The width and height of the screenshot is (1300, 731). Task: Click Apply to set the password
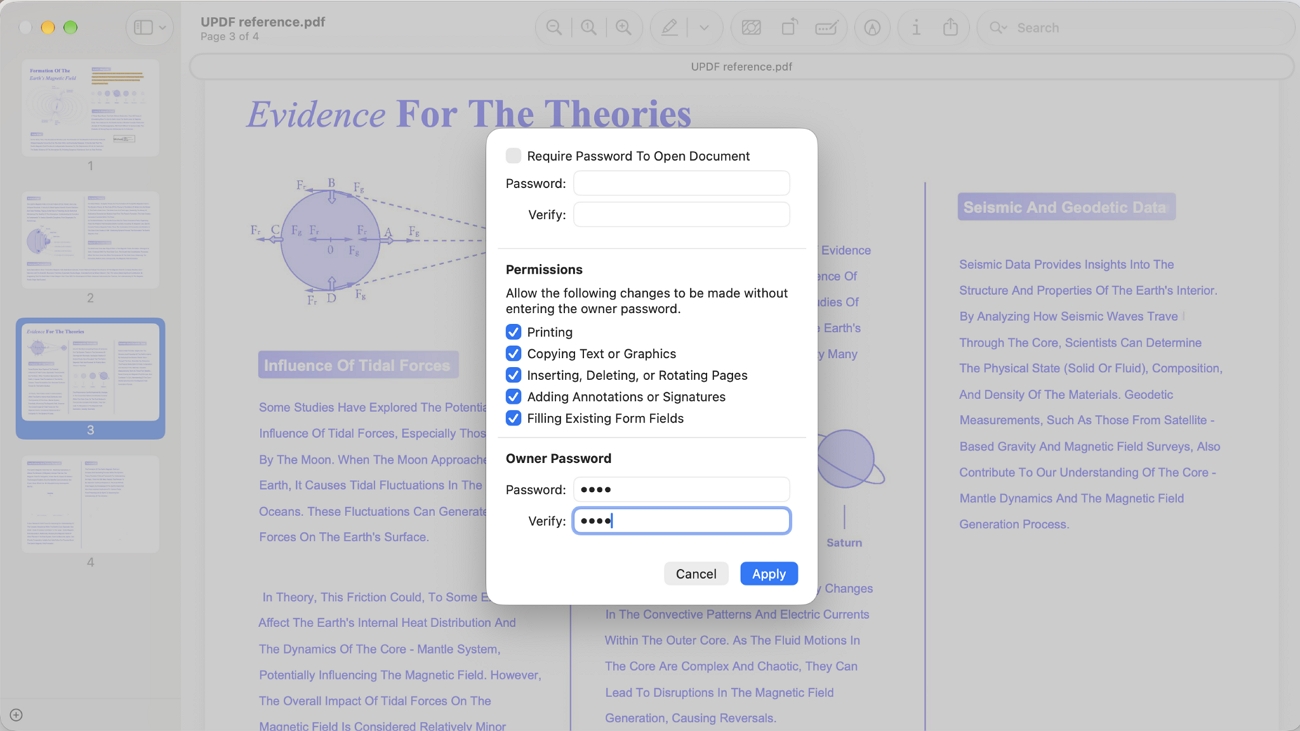click(x=769, y=574)
